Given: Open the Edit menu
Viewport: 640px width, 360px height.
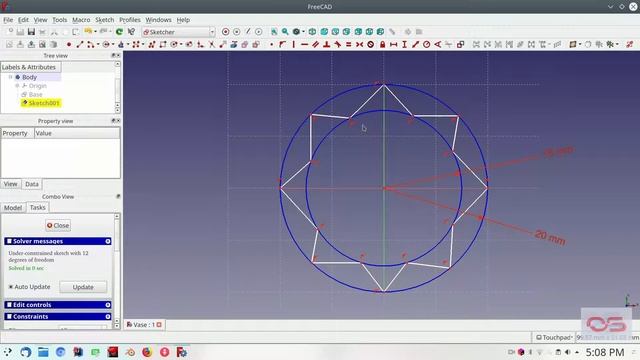Looking at the screenshot, I should [x=23, y=20].
